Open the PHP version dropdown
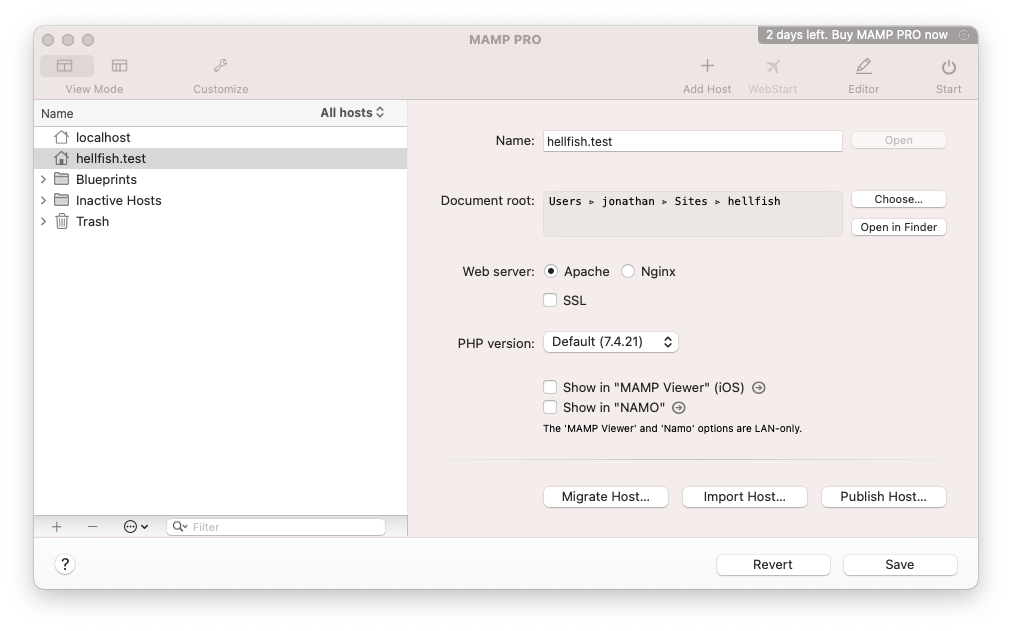 [x=611, y=341]
